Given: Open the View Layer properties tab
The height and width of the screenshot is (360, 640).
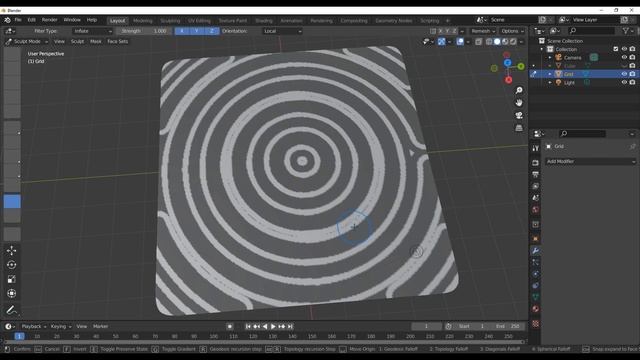Looking at the screenshot, I should pos(536,186).
